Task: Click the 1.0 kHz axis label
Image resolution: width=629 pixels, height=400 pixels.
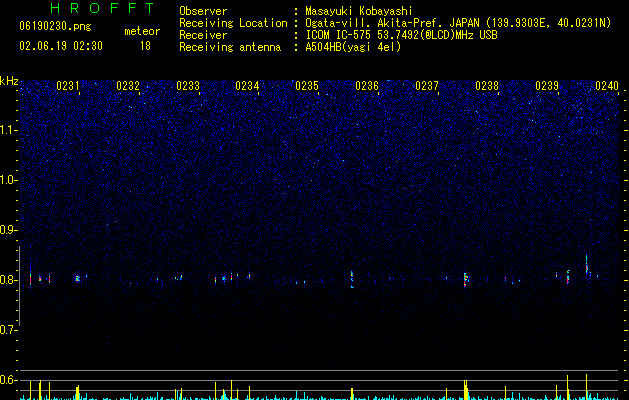Action: click(9, 180)
